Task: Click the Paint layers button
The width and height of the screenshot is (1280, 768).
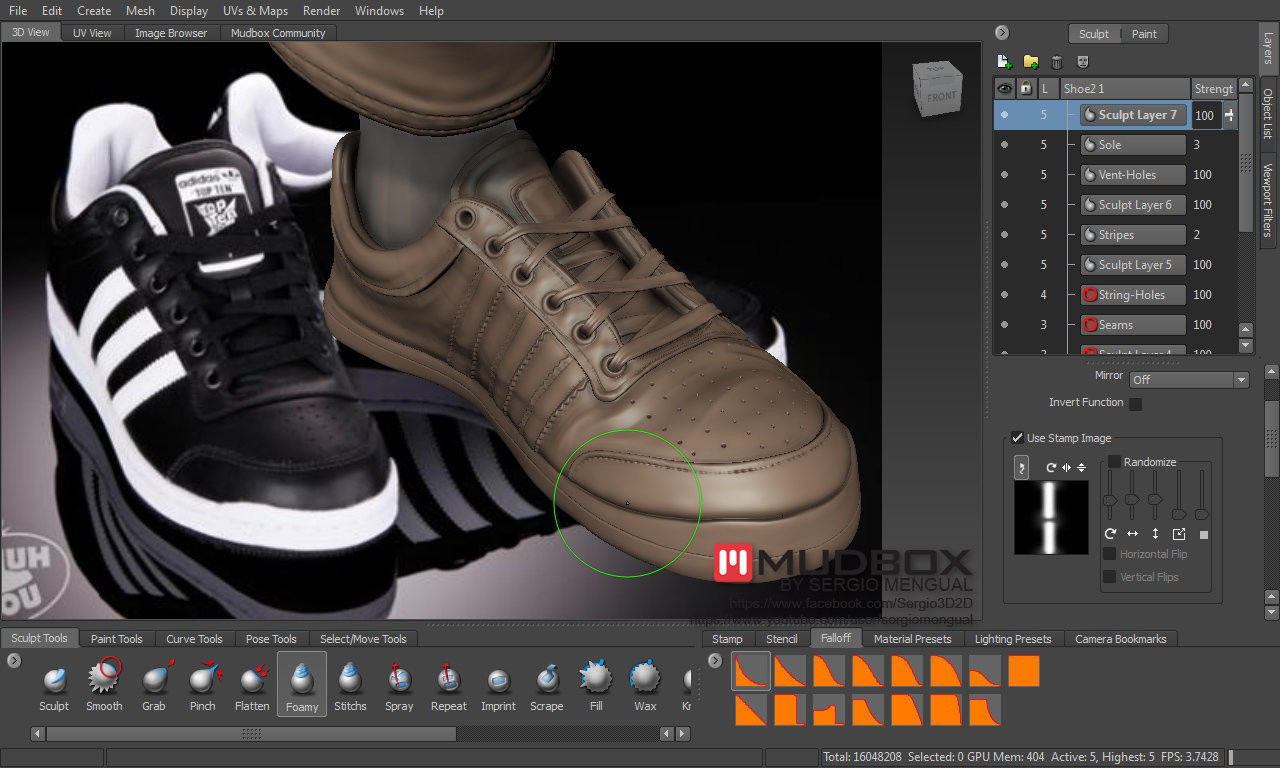Action: tap(1144, 34)
